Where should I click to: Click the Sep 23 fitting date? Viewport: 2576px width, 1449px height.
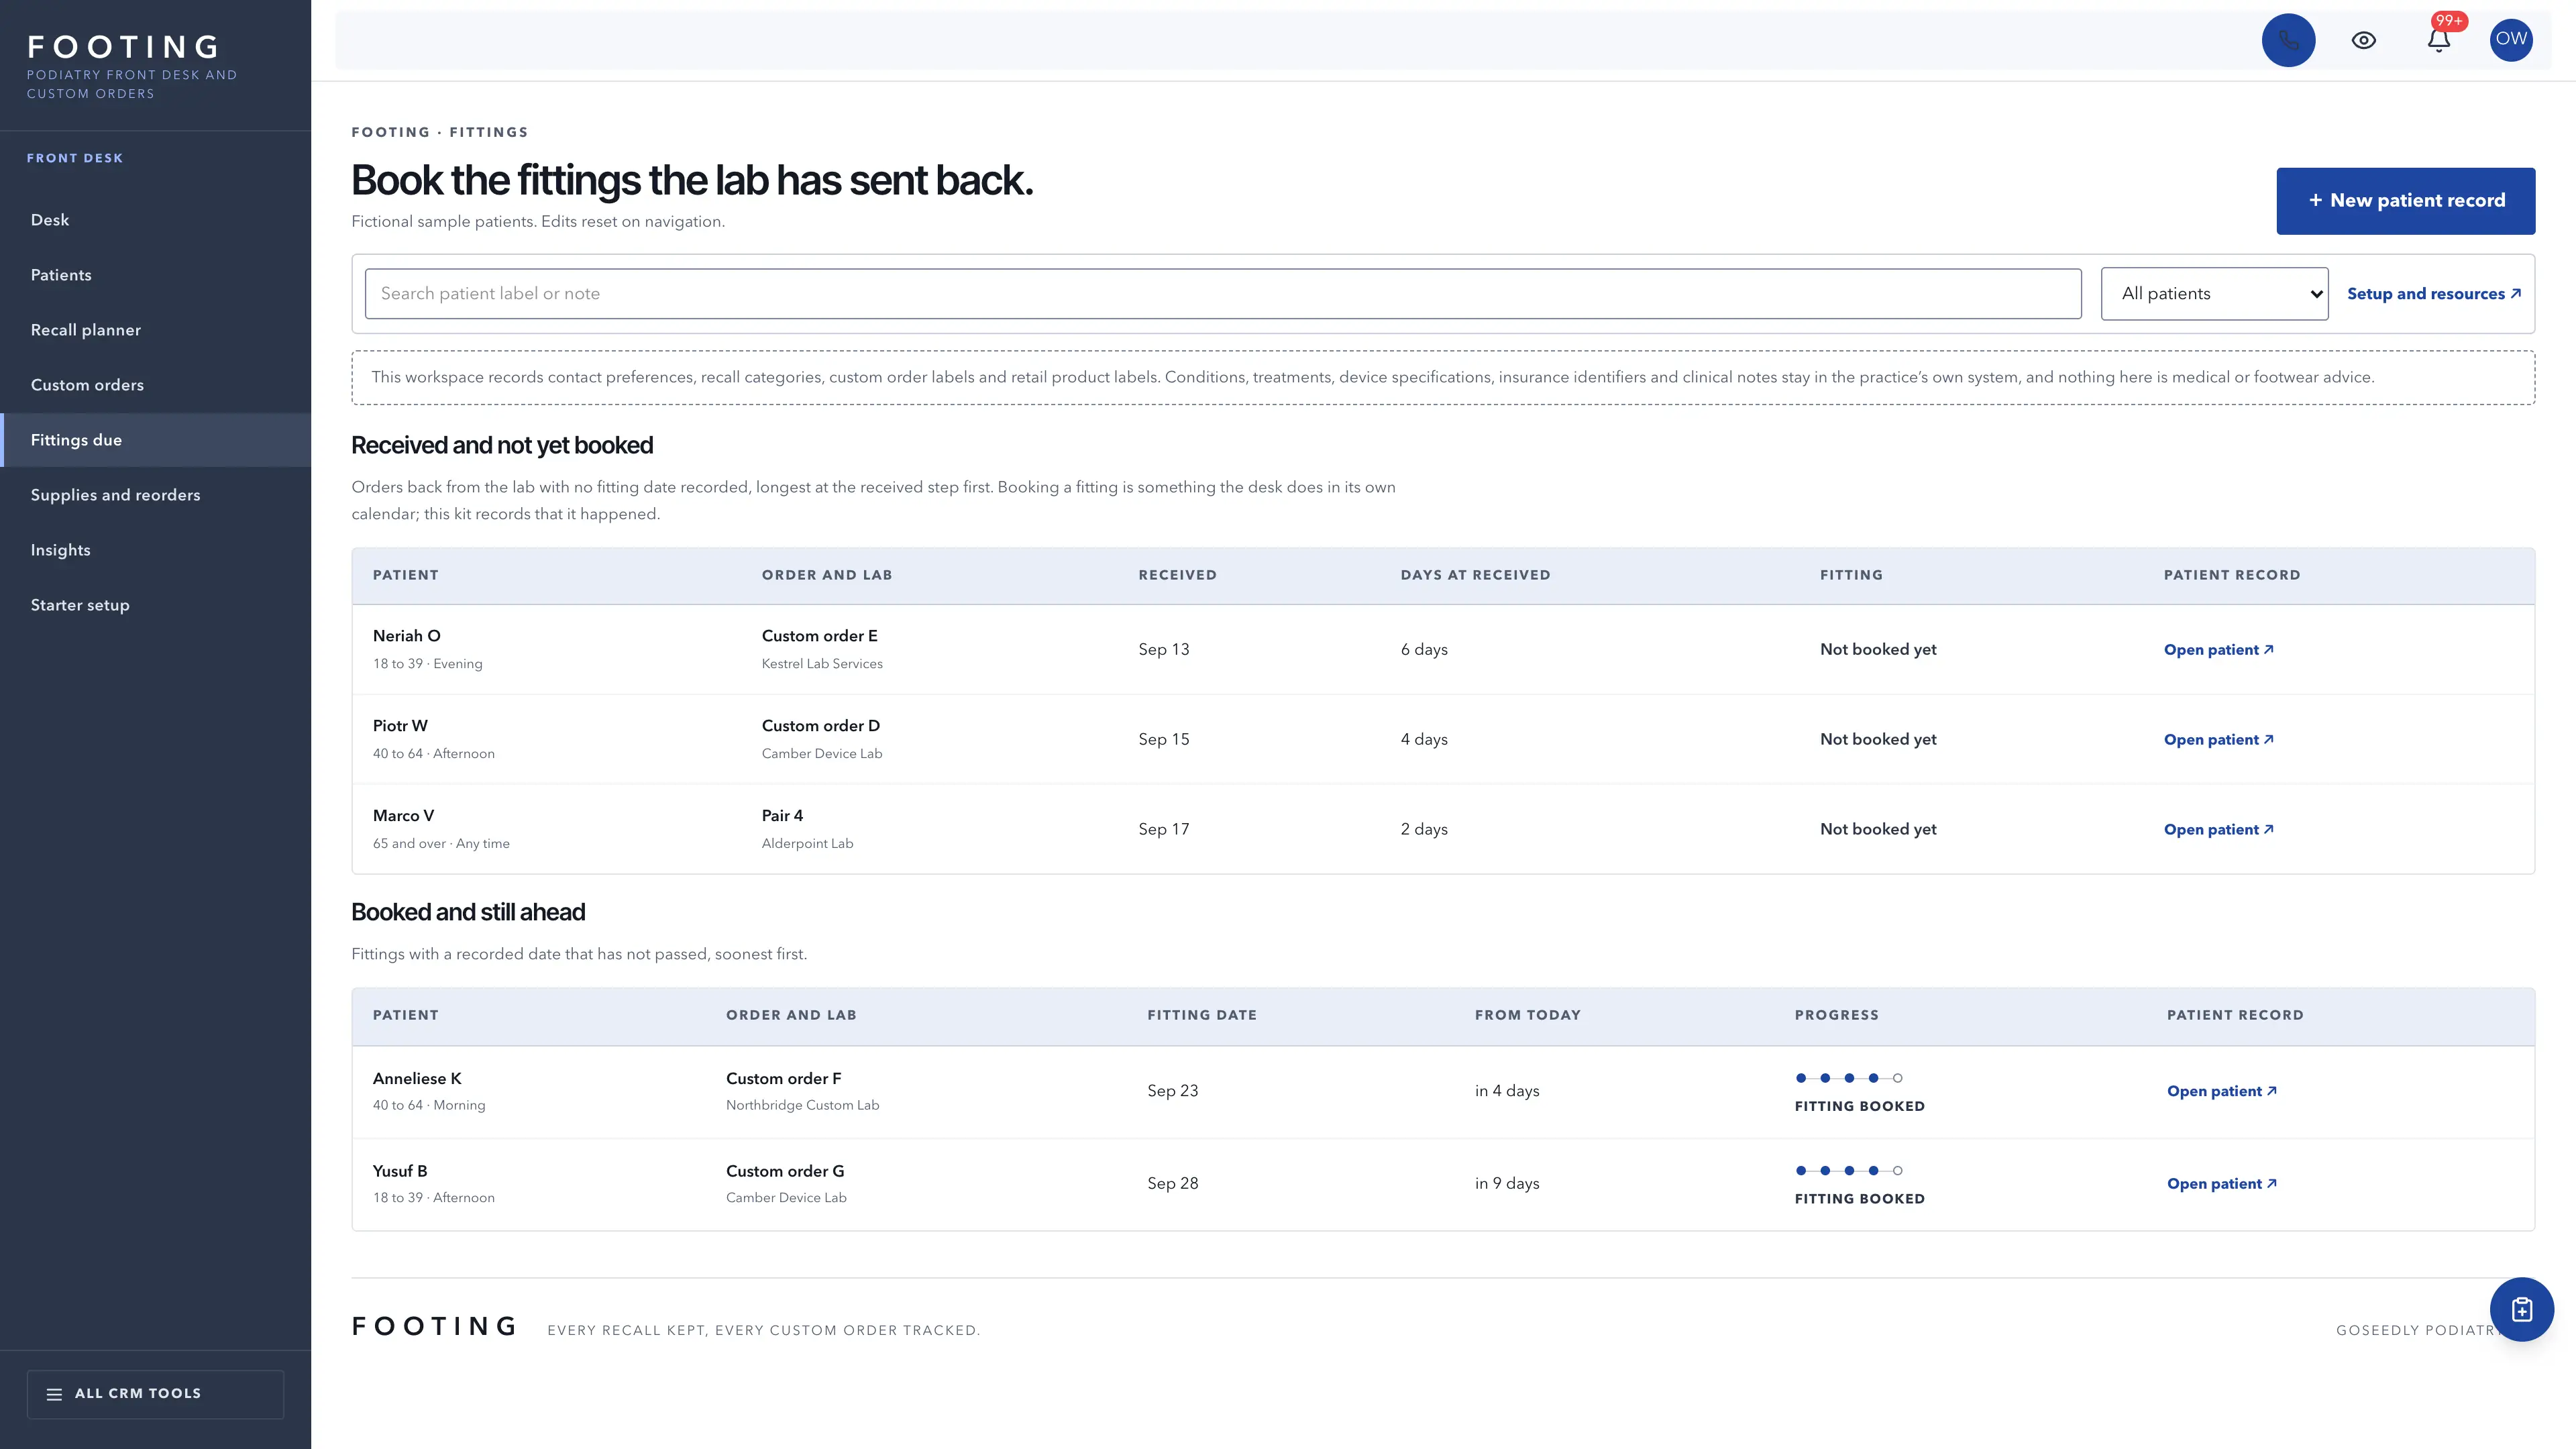point(1172,1091)
